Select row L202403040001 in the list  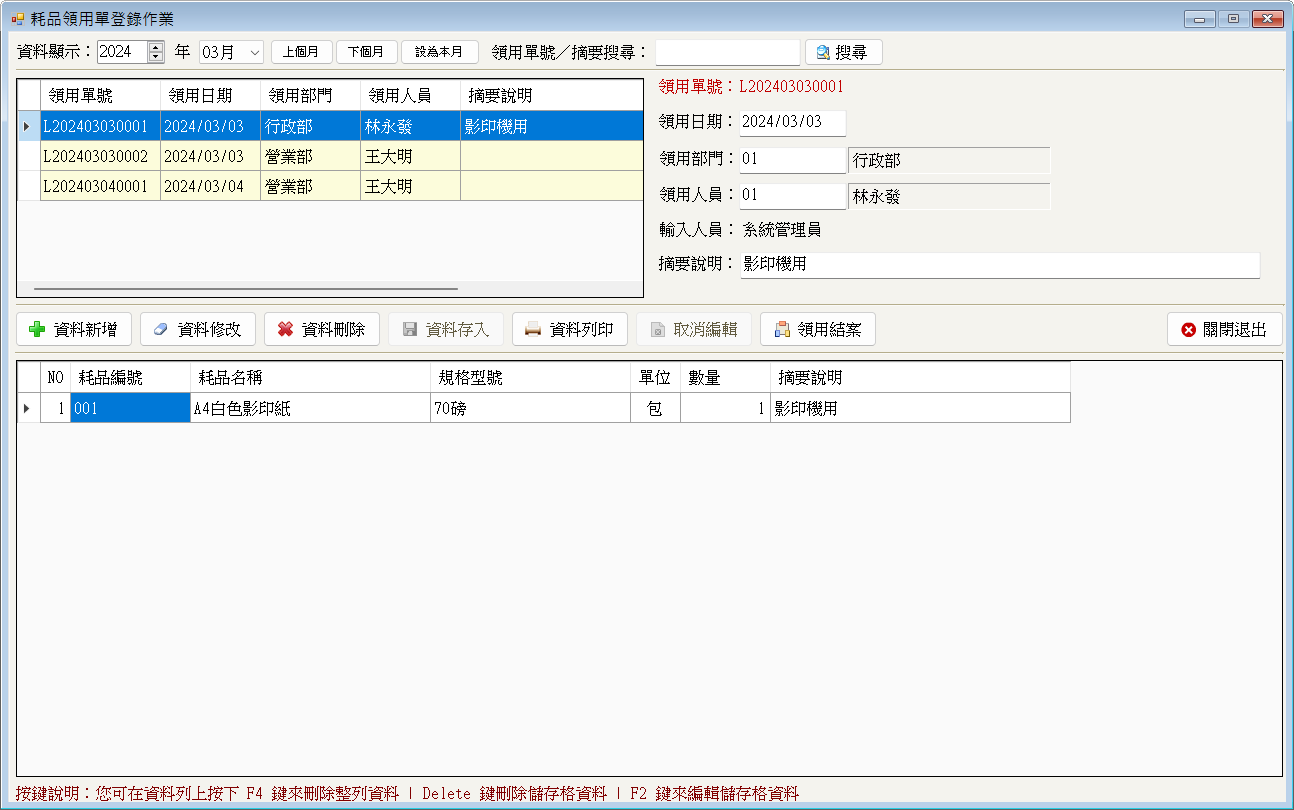[330, 186]
